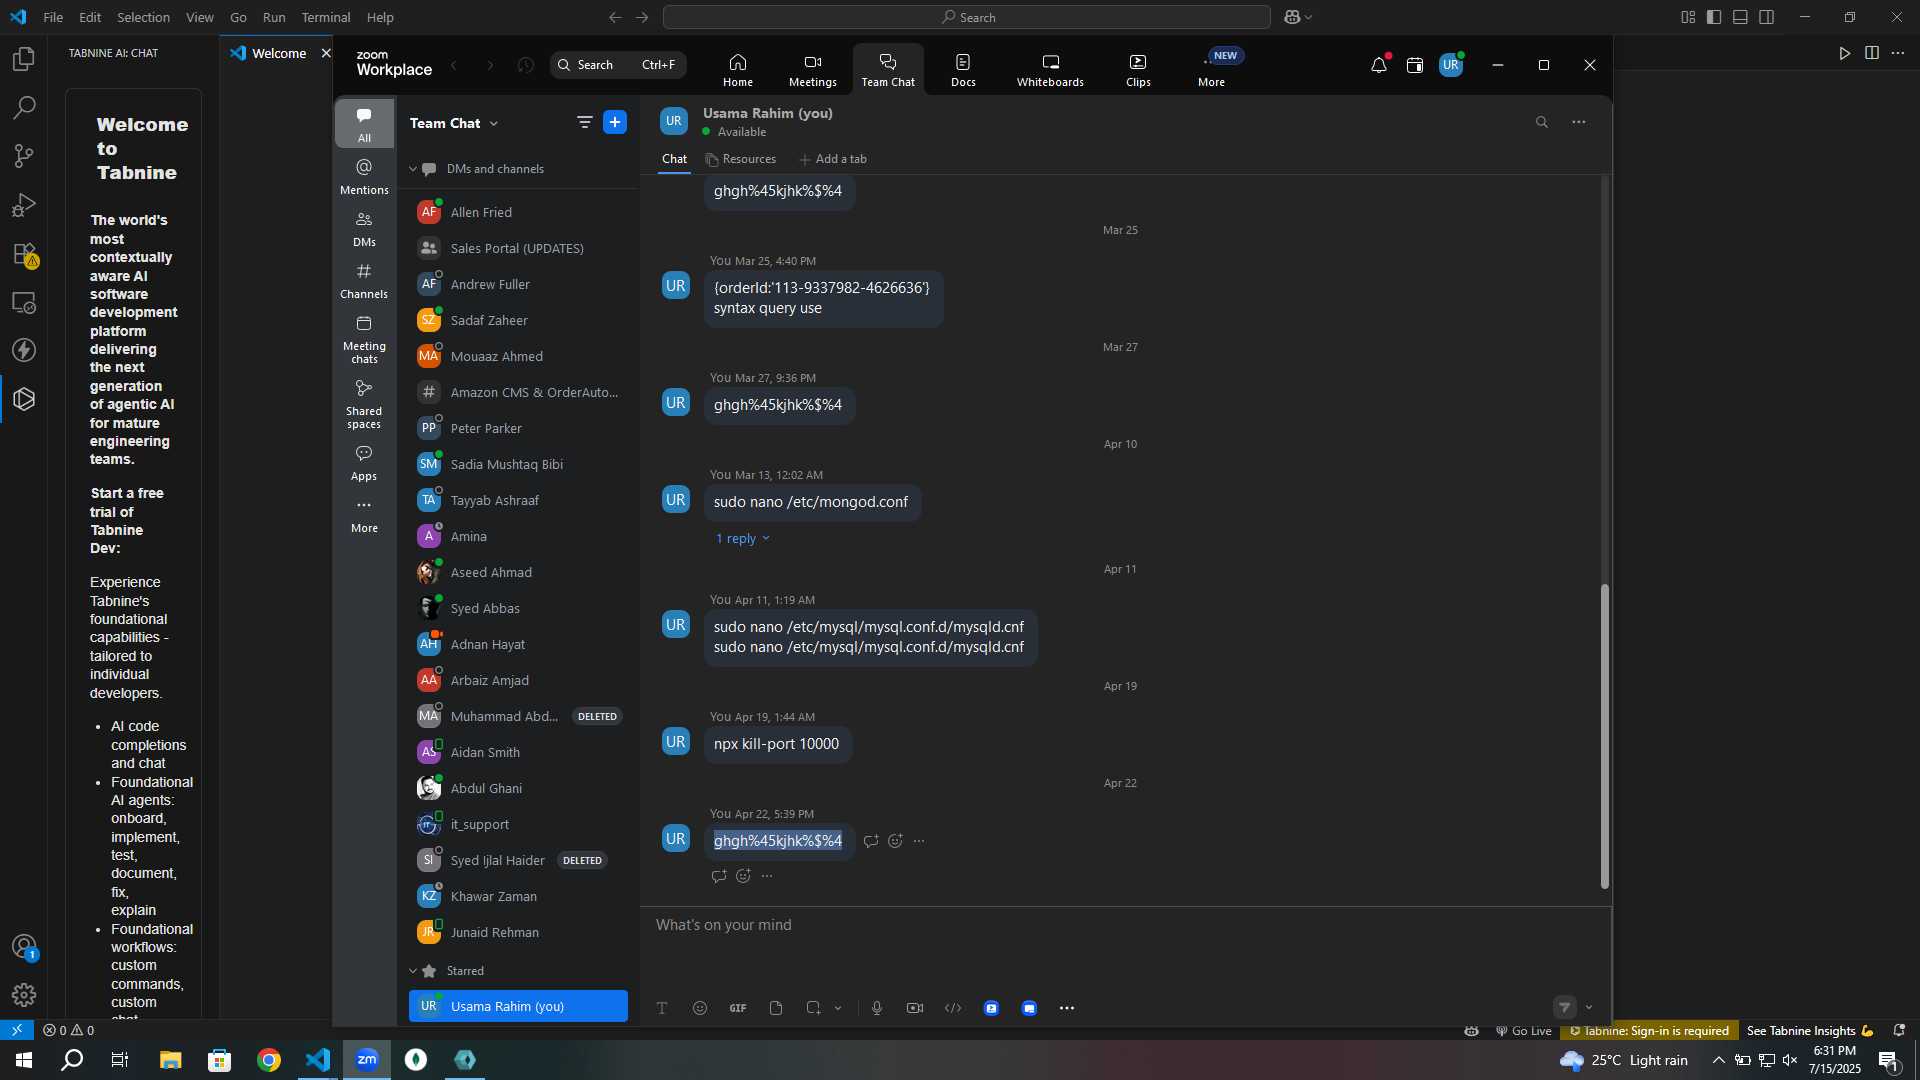Image resolution: width=1920 pixels, height=1080 pixels.
Task: Click the new chat plus button
Action: [615, 122]
